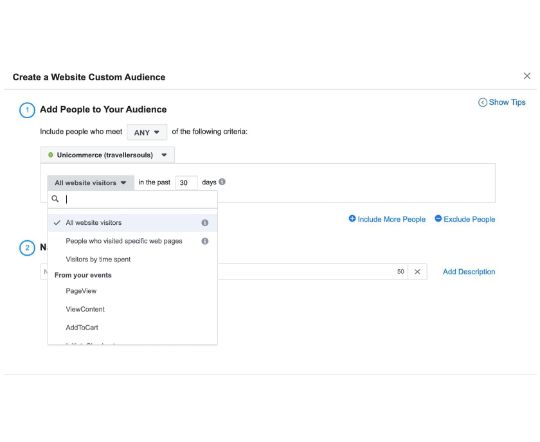Clear the audience name with X button
This screenshot has height=442, width=540.
pos(417,272)
